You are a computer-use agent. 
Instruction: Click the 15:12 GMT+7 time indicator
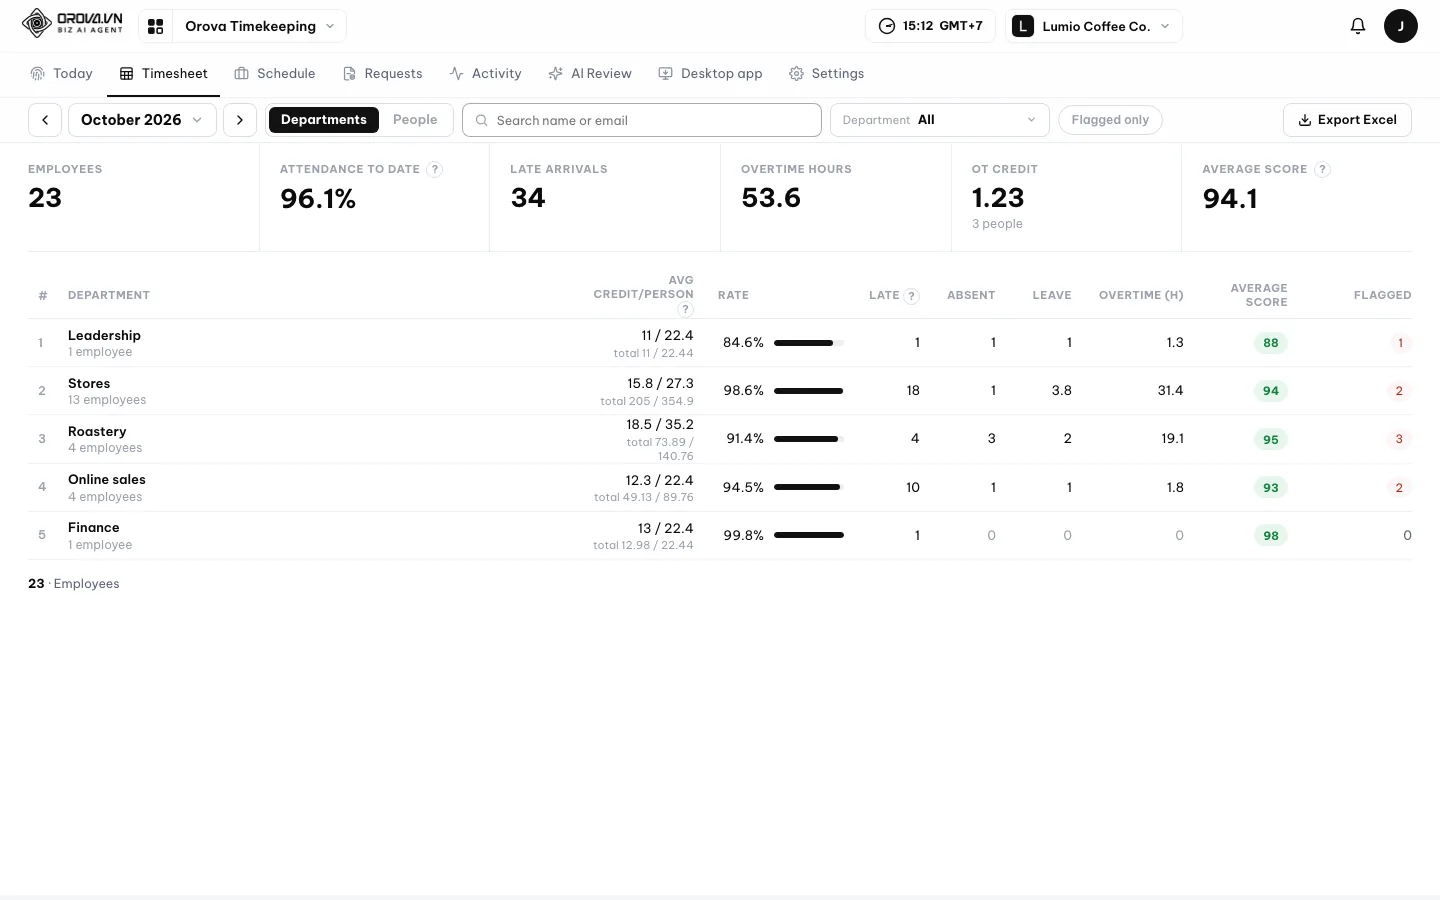(930, 26)
